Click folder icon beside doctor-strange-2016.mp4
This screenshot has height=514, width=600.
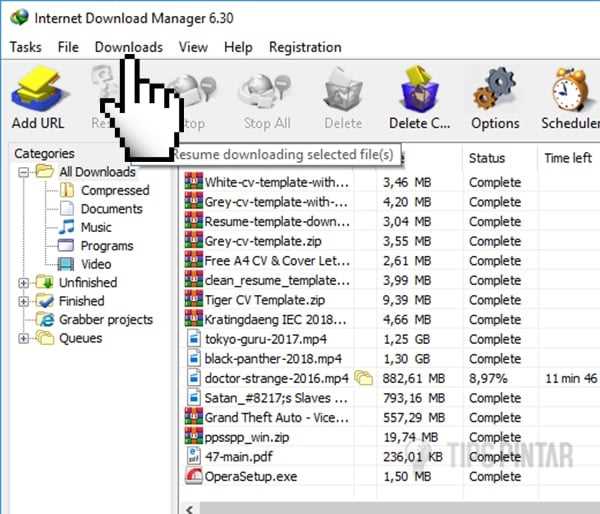pyautogui.click(x=364, y=378)
